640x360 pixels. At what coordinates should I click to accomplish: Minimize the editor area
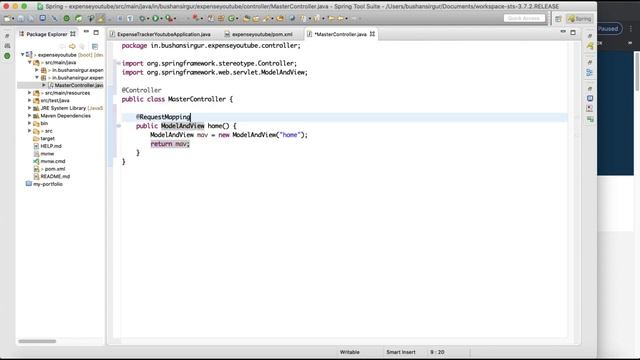563,32
